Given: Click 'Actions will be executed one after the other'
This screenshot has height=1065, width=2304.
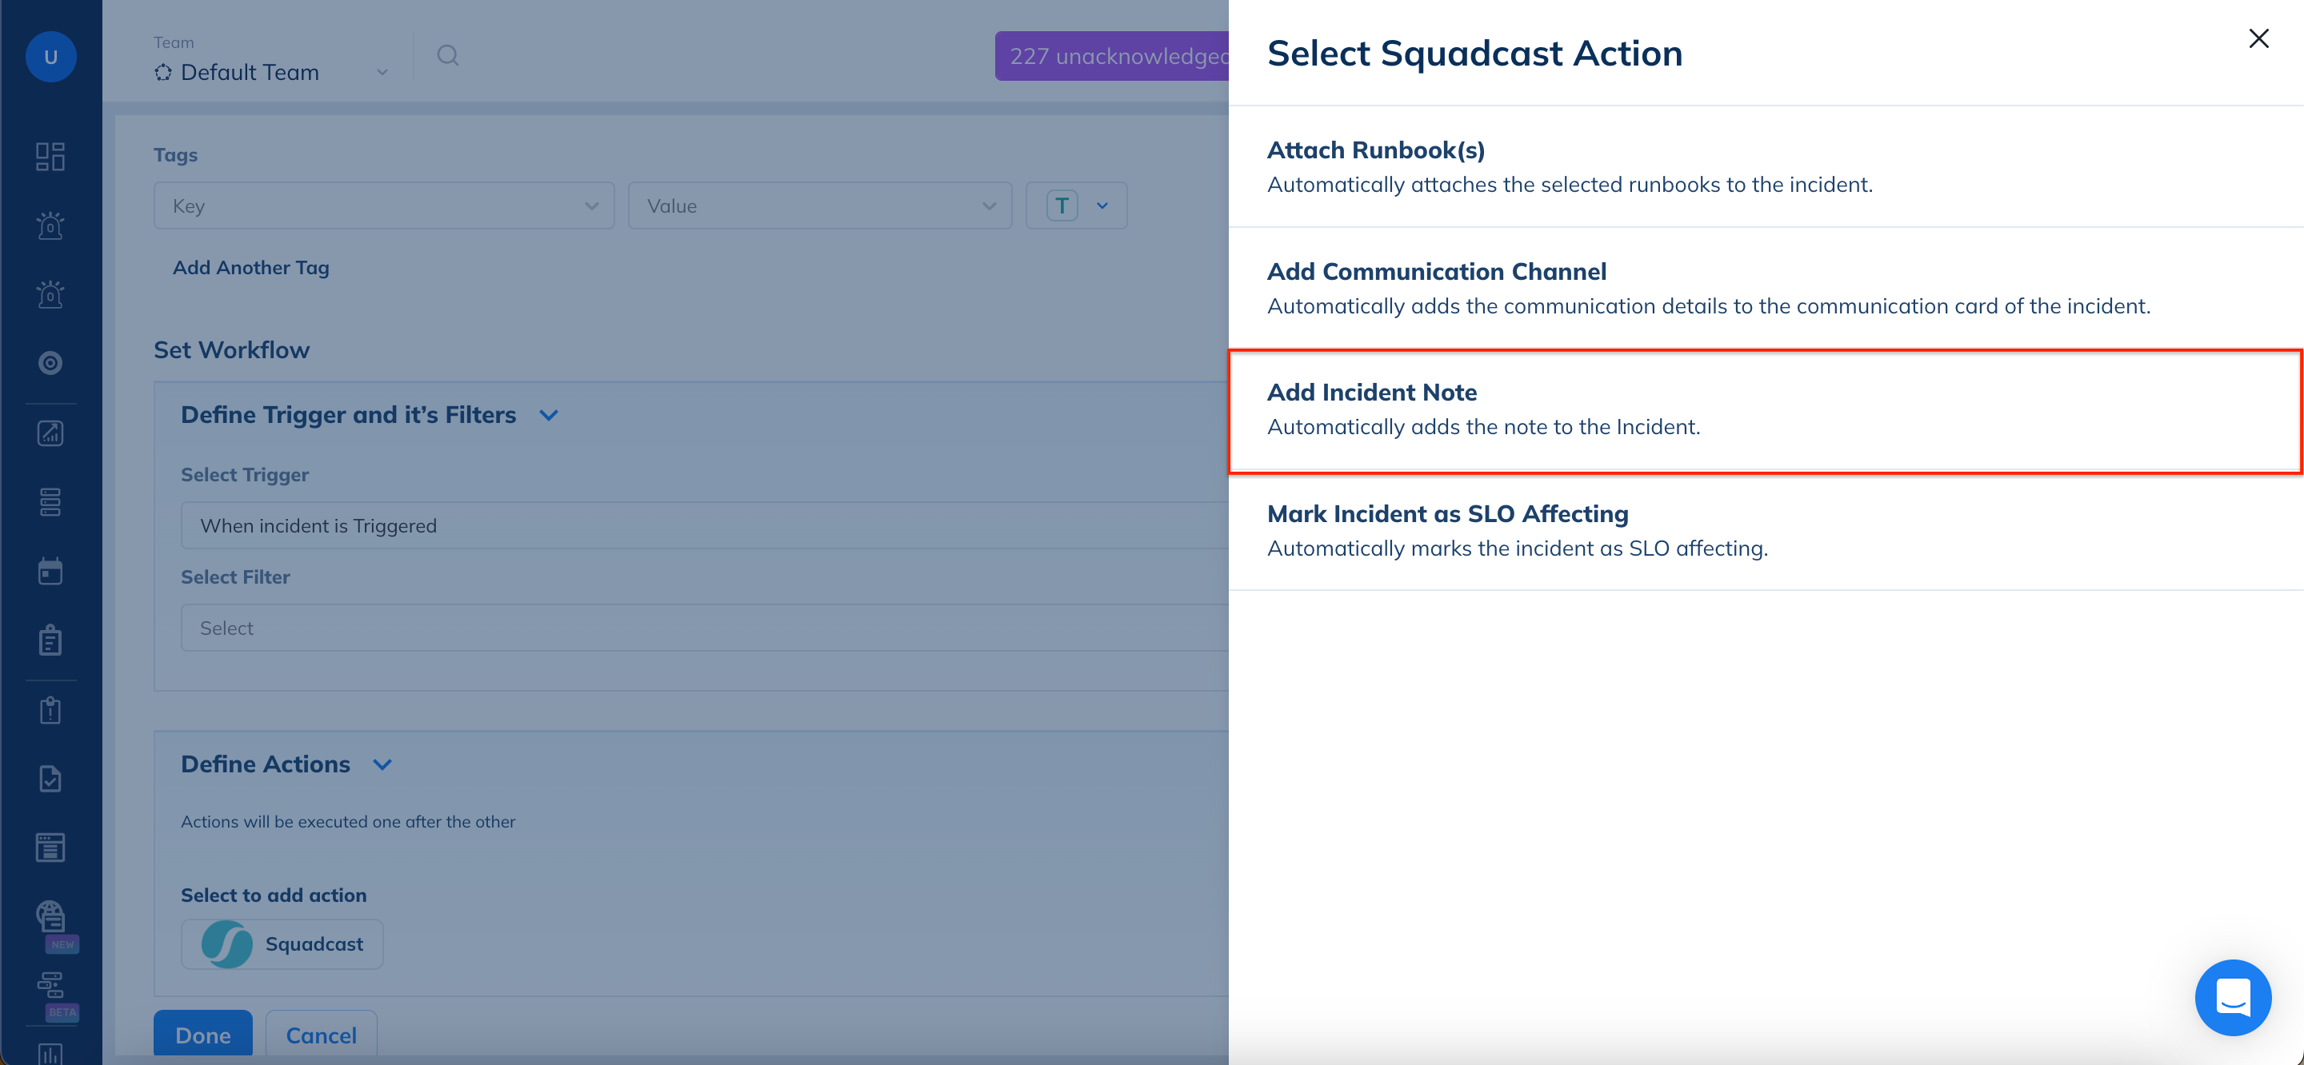Looking at the screenshot, I should 348,822.
